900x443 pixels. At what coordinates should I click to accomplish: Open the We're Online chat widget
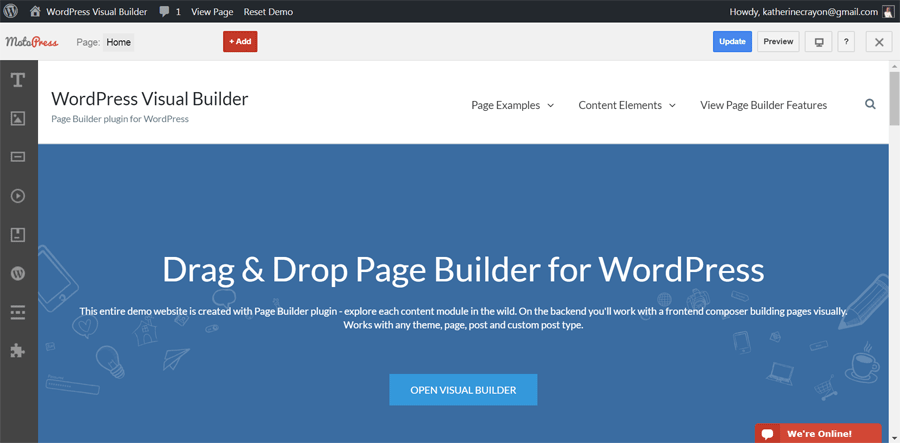[x=818, y=434]
